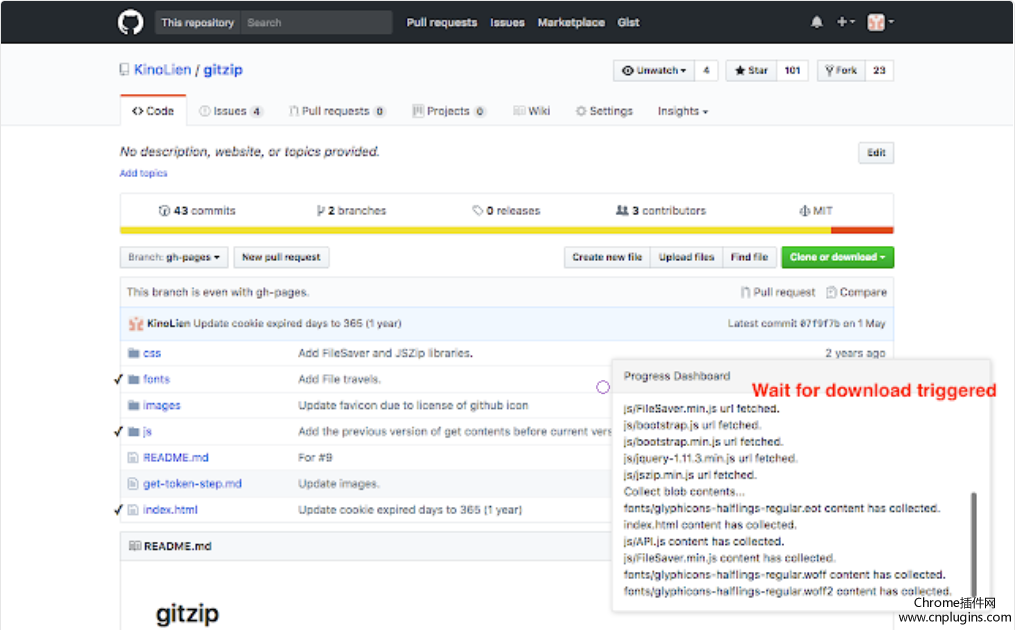Open the KinoLien owner link
1016x630 pixels.
point(163,70)
